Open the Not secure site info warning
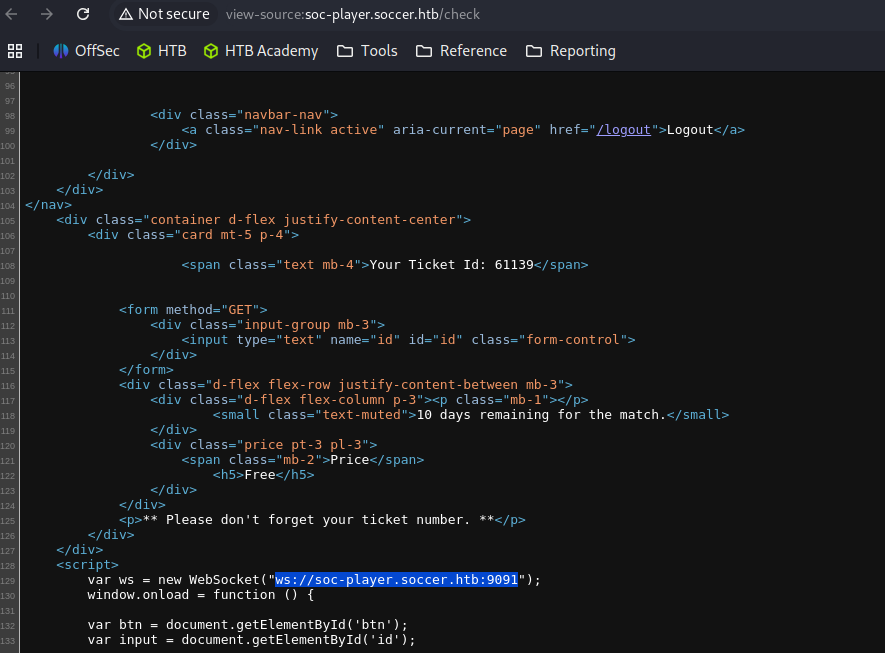This screenshot has height=653, width=885. [x=164, y=14]
